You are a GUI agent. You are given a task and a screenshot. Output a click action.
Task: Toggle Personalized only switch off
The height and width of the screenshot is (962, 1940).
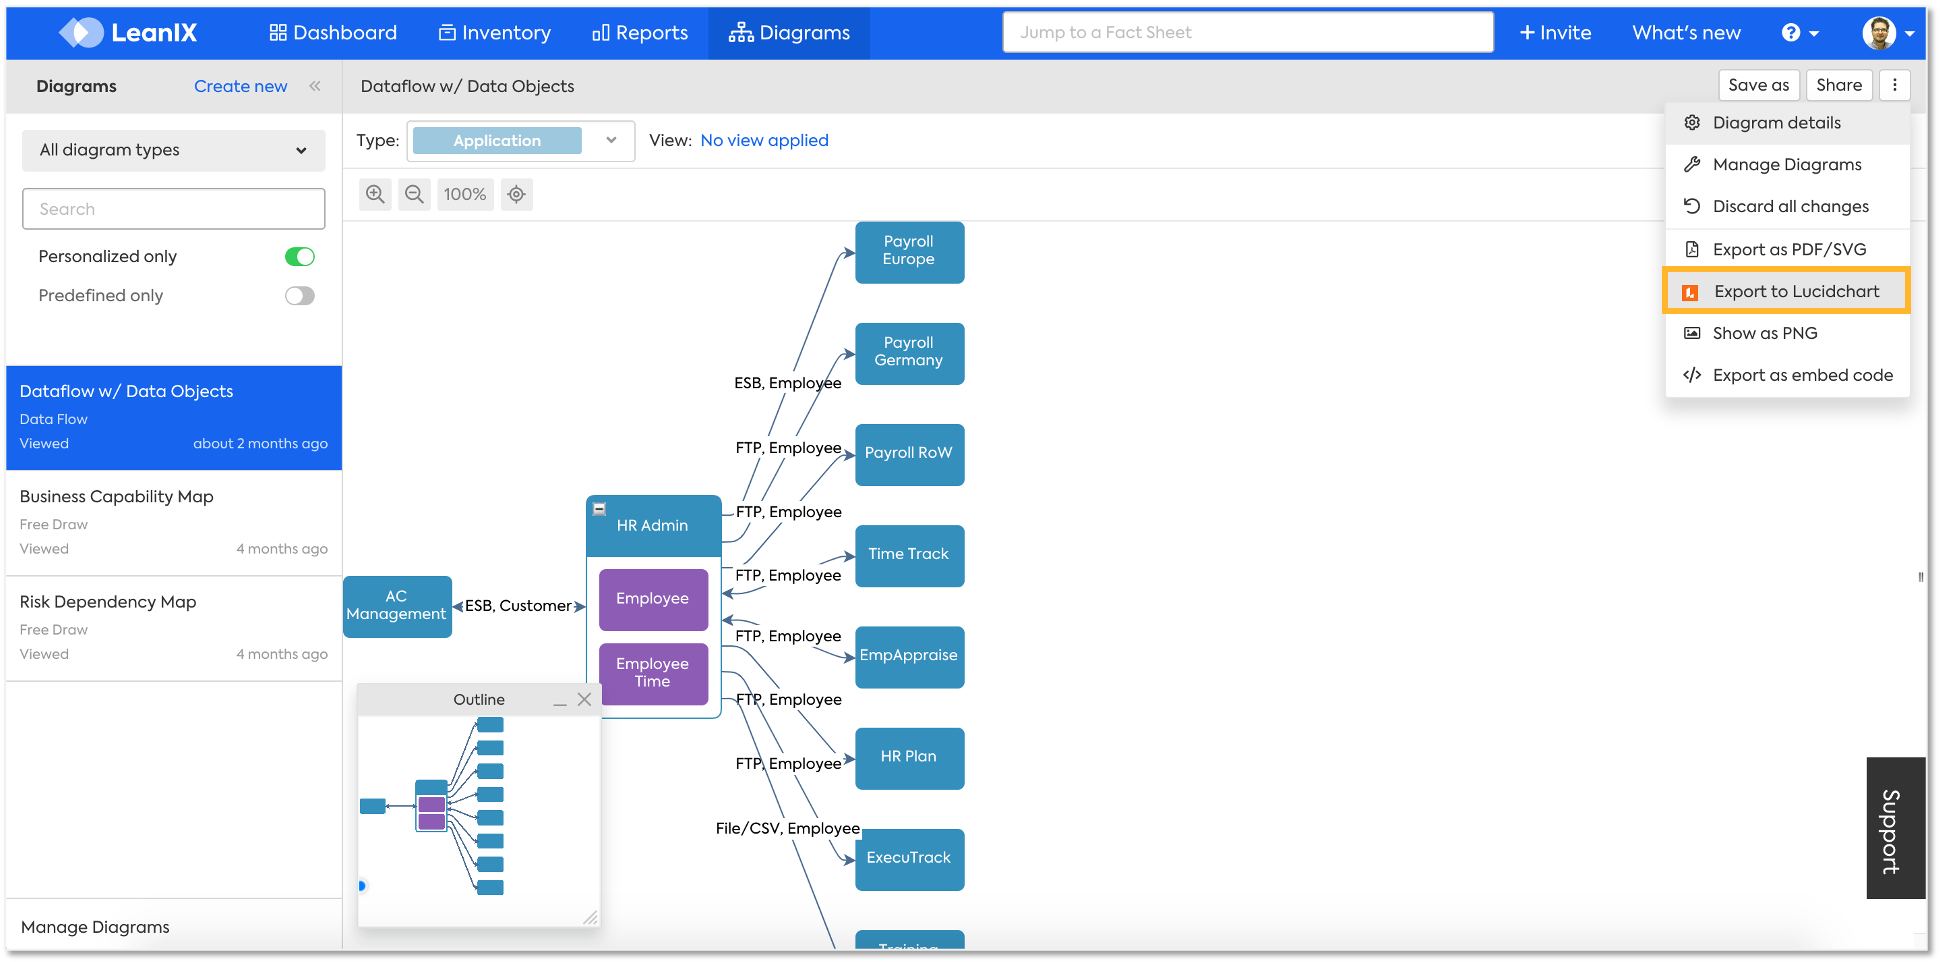pos(300,257)
